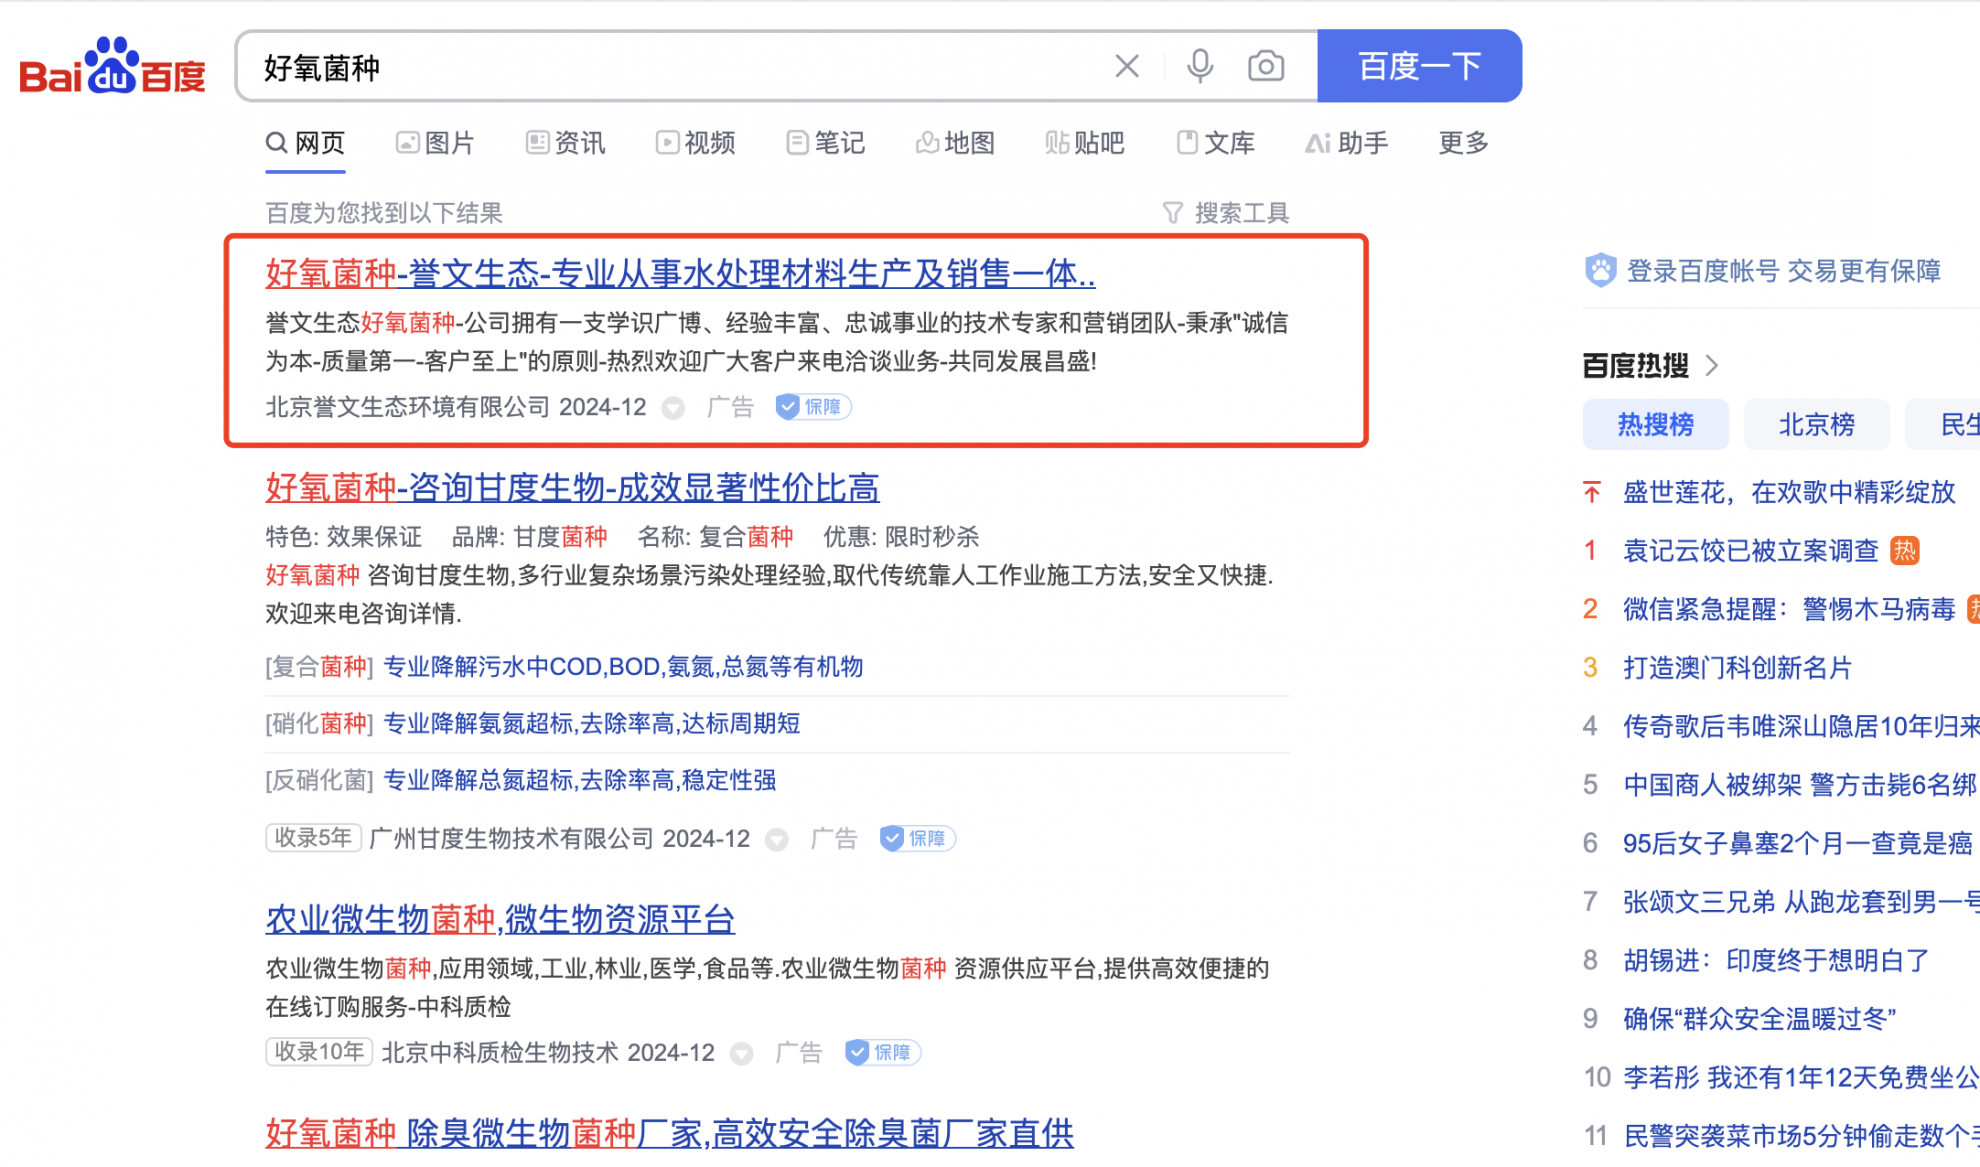
Task: Go to the 地图 tab
Action: point(956,143)
